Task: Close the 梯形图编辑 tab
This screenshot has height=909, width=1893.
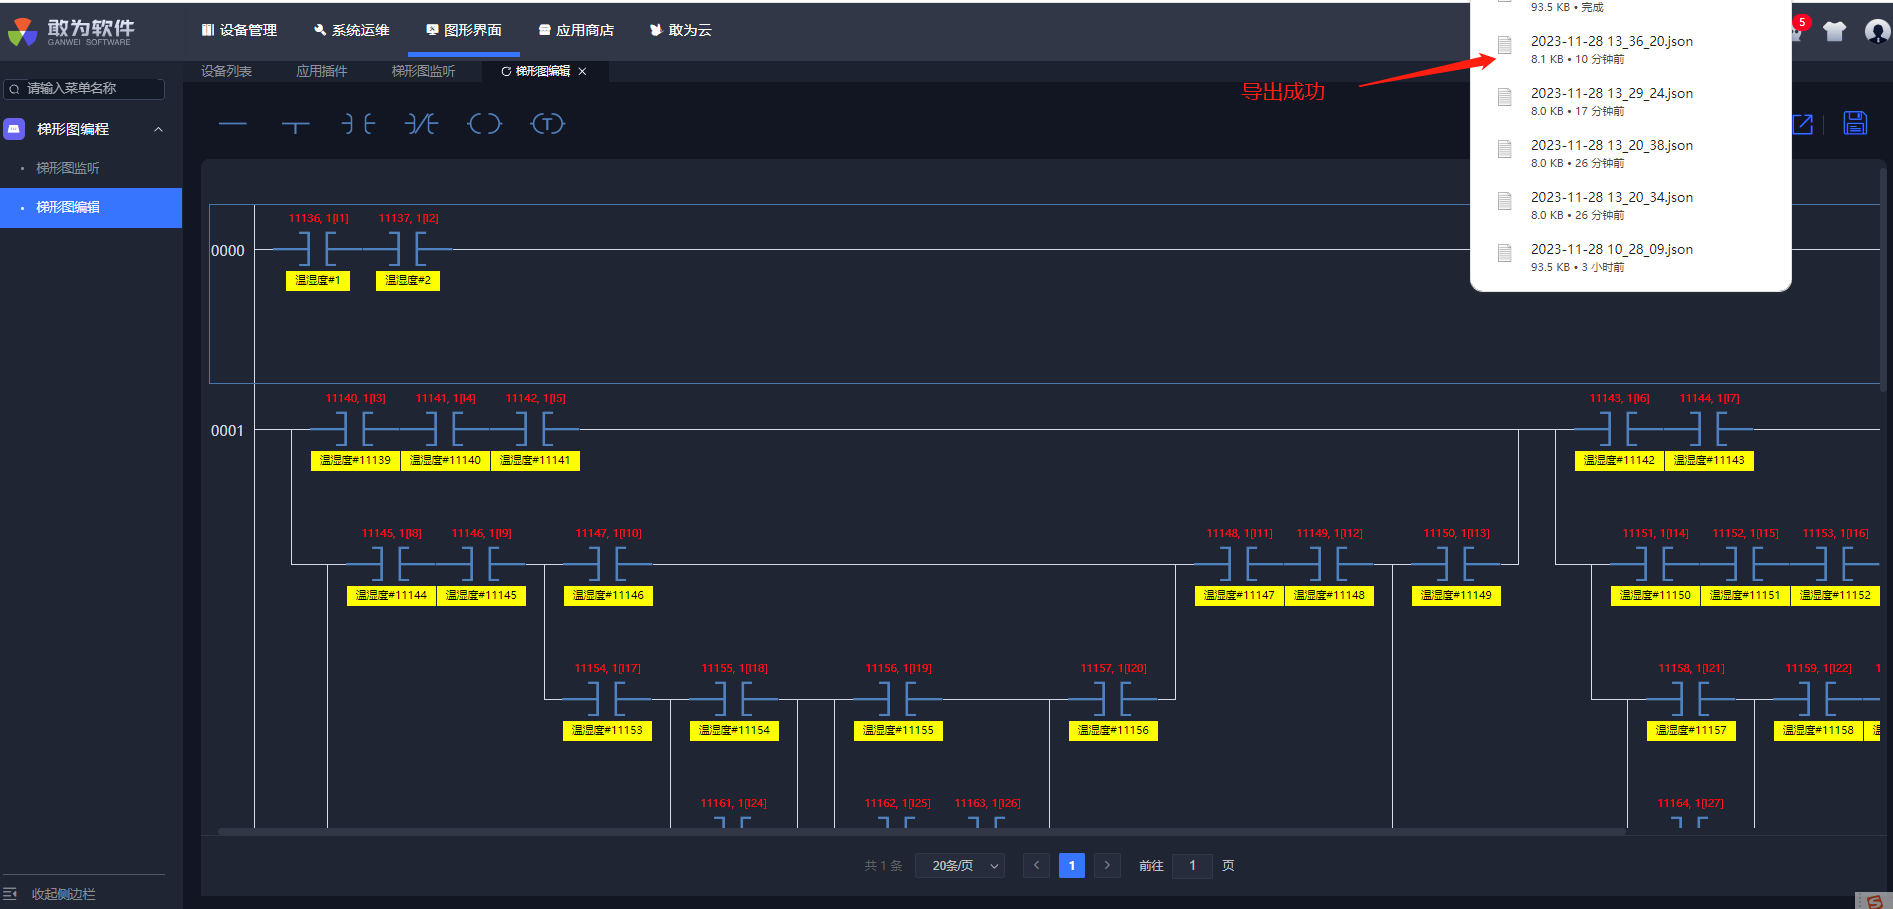Action: 582,71
